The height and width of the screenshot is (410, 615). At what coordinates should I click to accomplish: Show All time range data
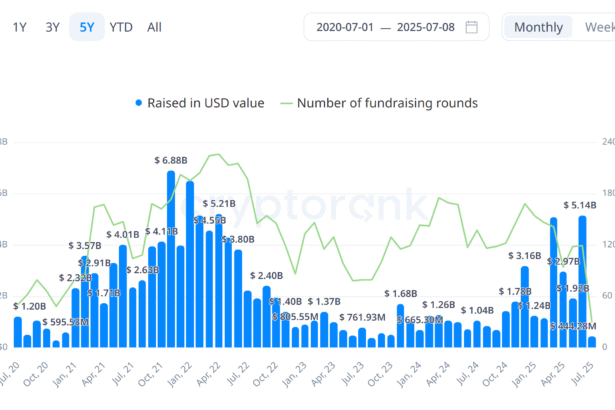154,27
